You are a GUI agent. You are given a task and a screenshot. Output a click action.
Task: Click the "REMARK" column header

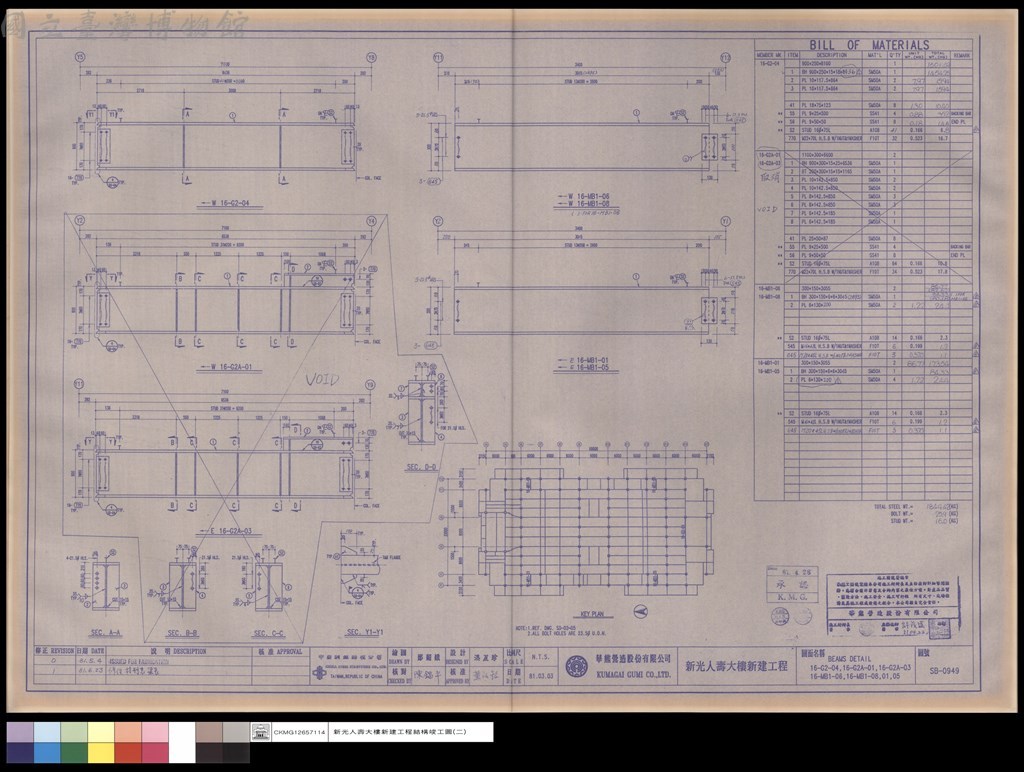click(x=961, y=56)
